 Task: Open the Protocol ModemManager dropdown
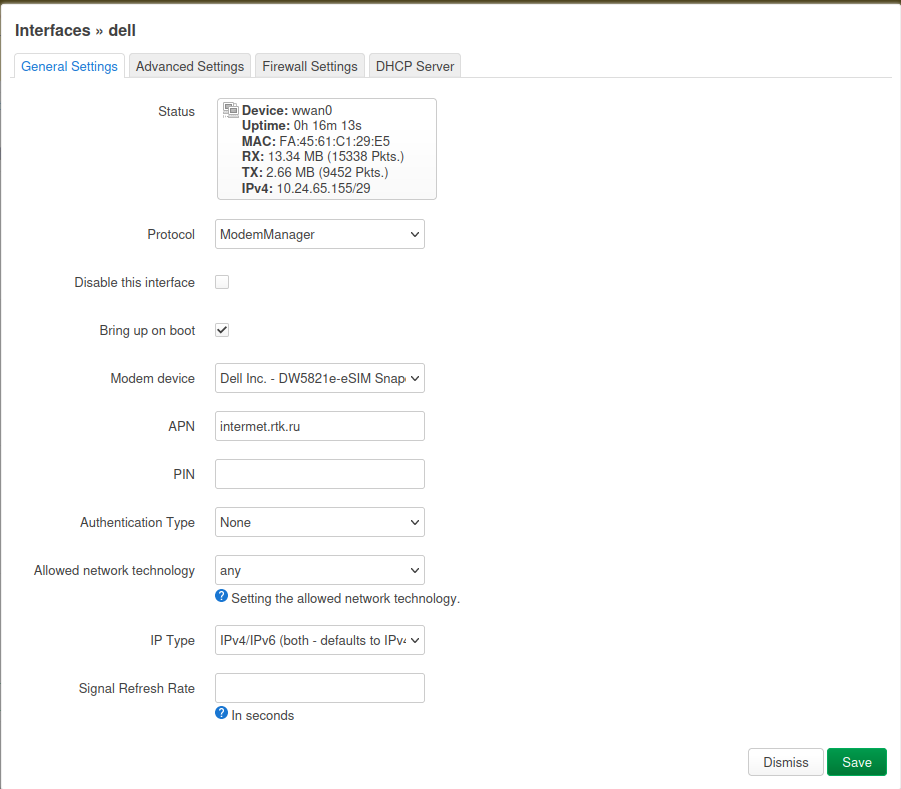319,234
